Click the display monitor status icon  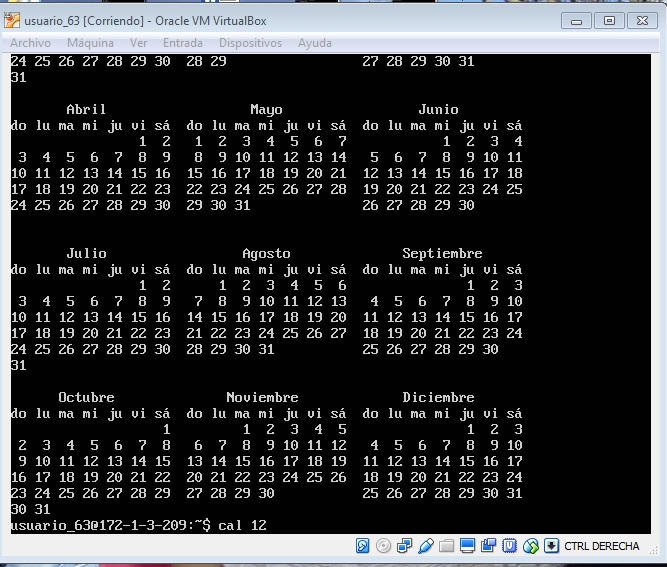pos(467,546)
